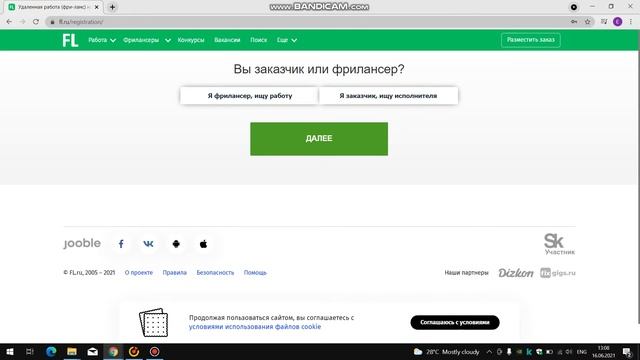Select 'Я заказчик, ищу исполнителя' option
This screenshot has height=360, width=640.
click(x=388, y=96)
